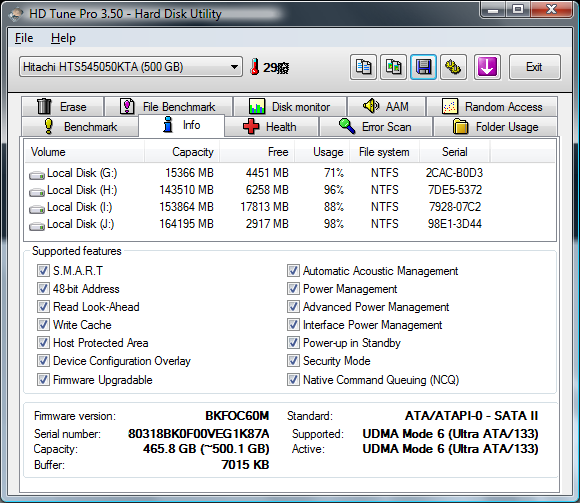The height and width of the screenshot is (503, 580).
Task: Toggle the Power-up in Standby checkbox
Action: point(293,342)
